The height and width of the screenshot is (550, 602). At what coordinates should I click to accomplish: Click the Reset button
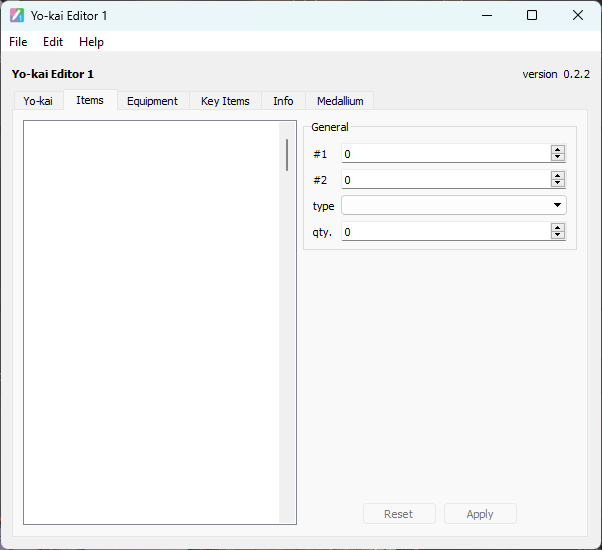tap(399, 514)
